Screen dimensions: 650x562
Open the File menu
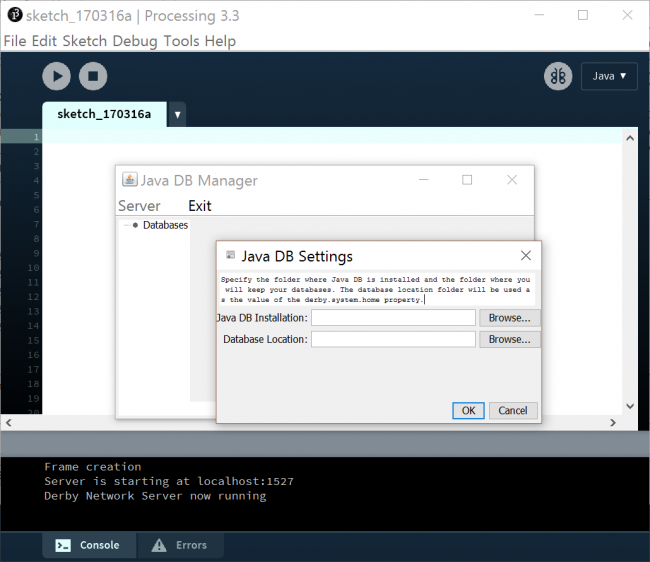(15, 41)
